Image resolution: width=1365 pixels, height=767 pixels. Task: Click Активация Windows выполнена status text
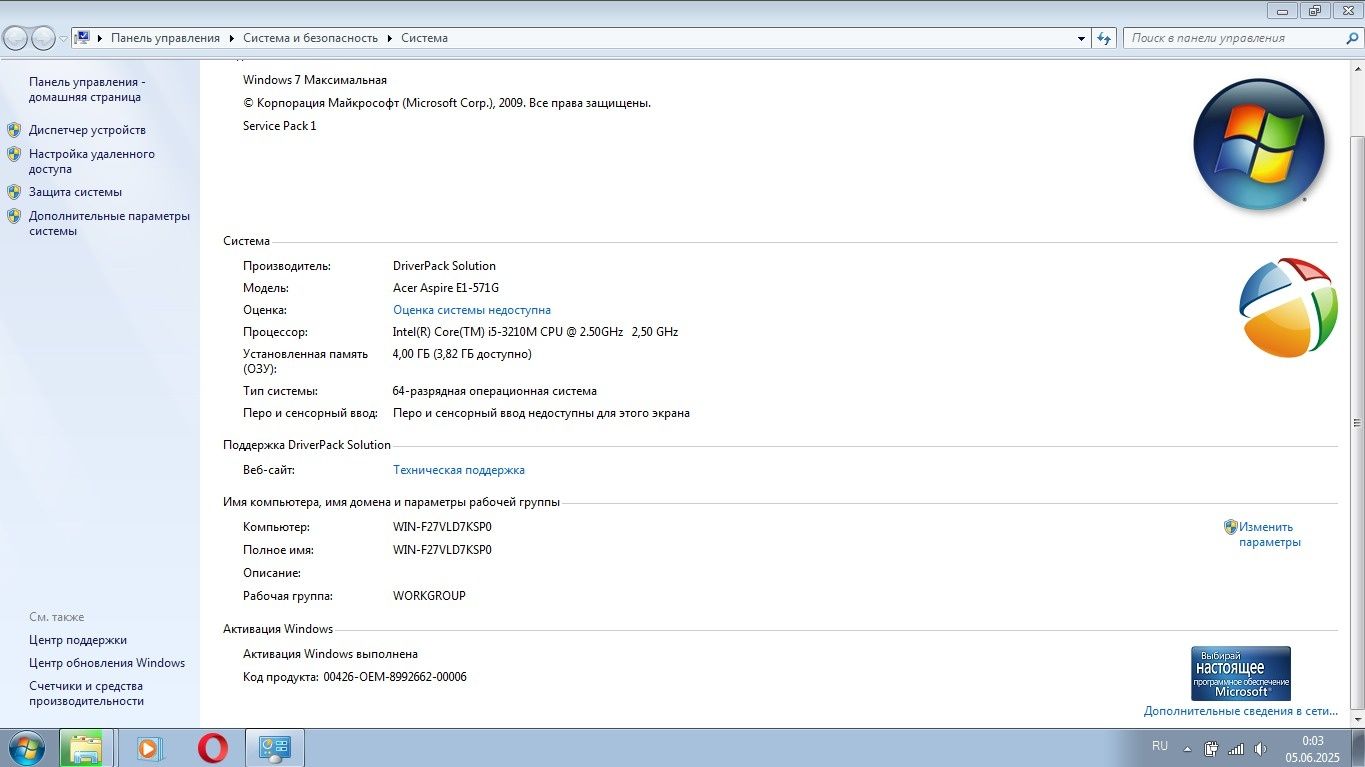click(x=330, y=654)
